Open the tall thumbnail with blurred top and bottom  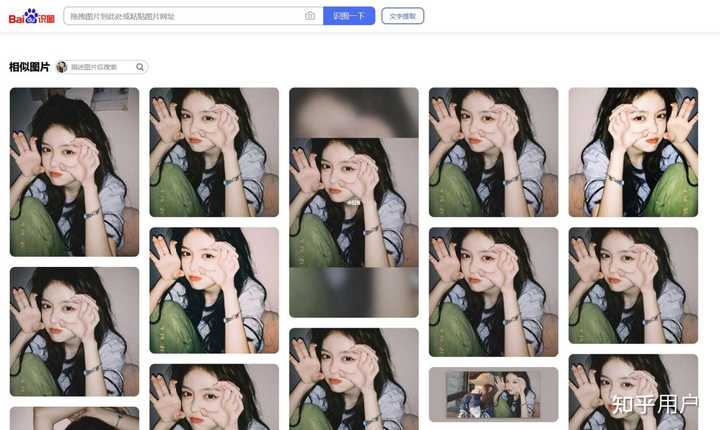pyautogui.click(x=354, y=203)
